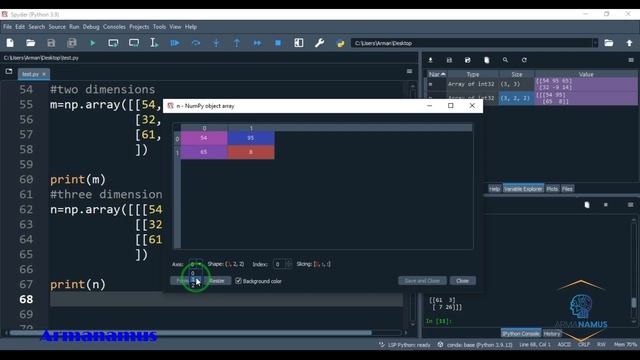This screenshot has height=360, width=640.
Task: Click the Index input field
Action: (280, 264)
